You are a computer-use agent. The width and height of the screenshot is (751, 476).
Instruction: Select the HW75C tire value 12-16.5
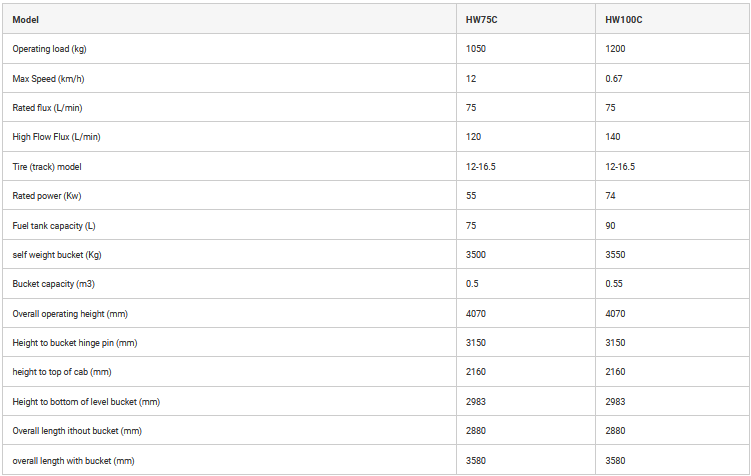click(x=480, y=167)
